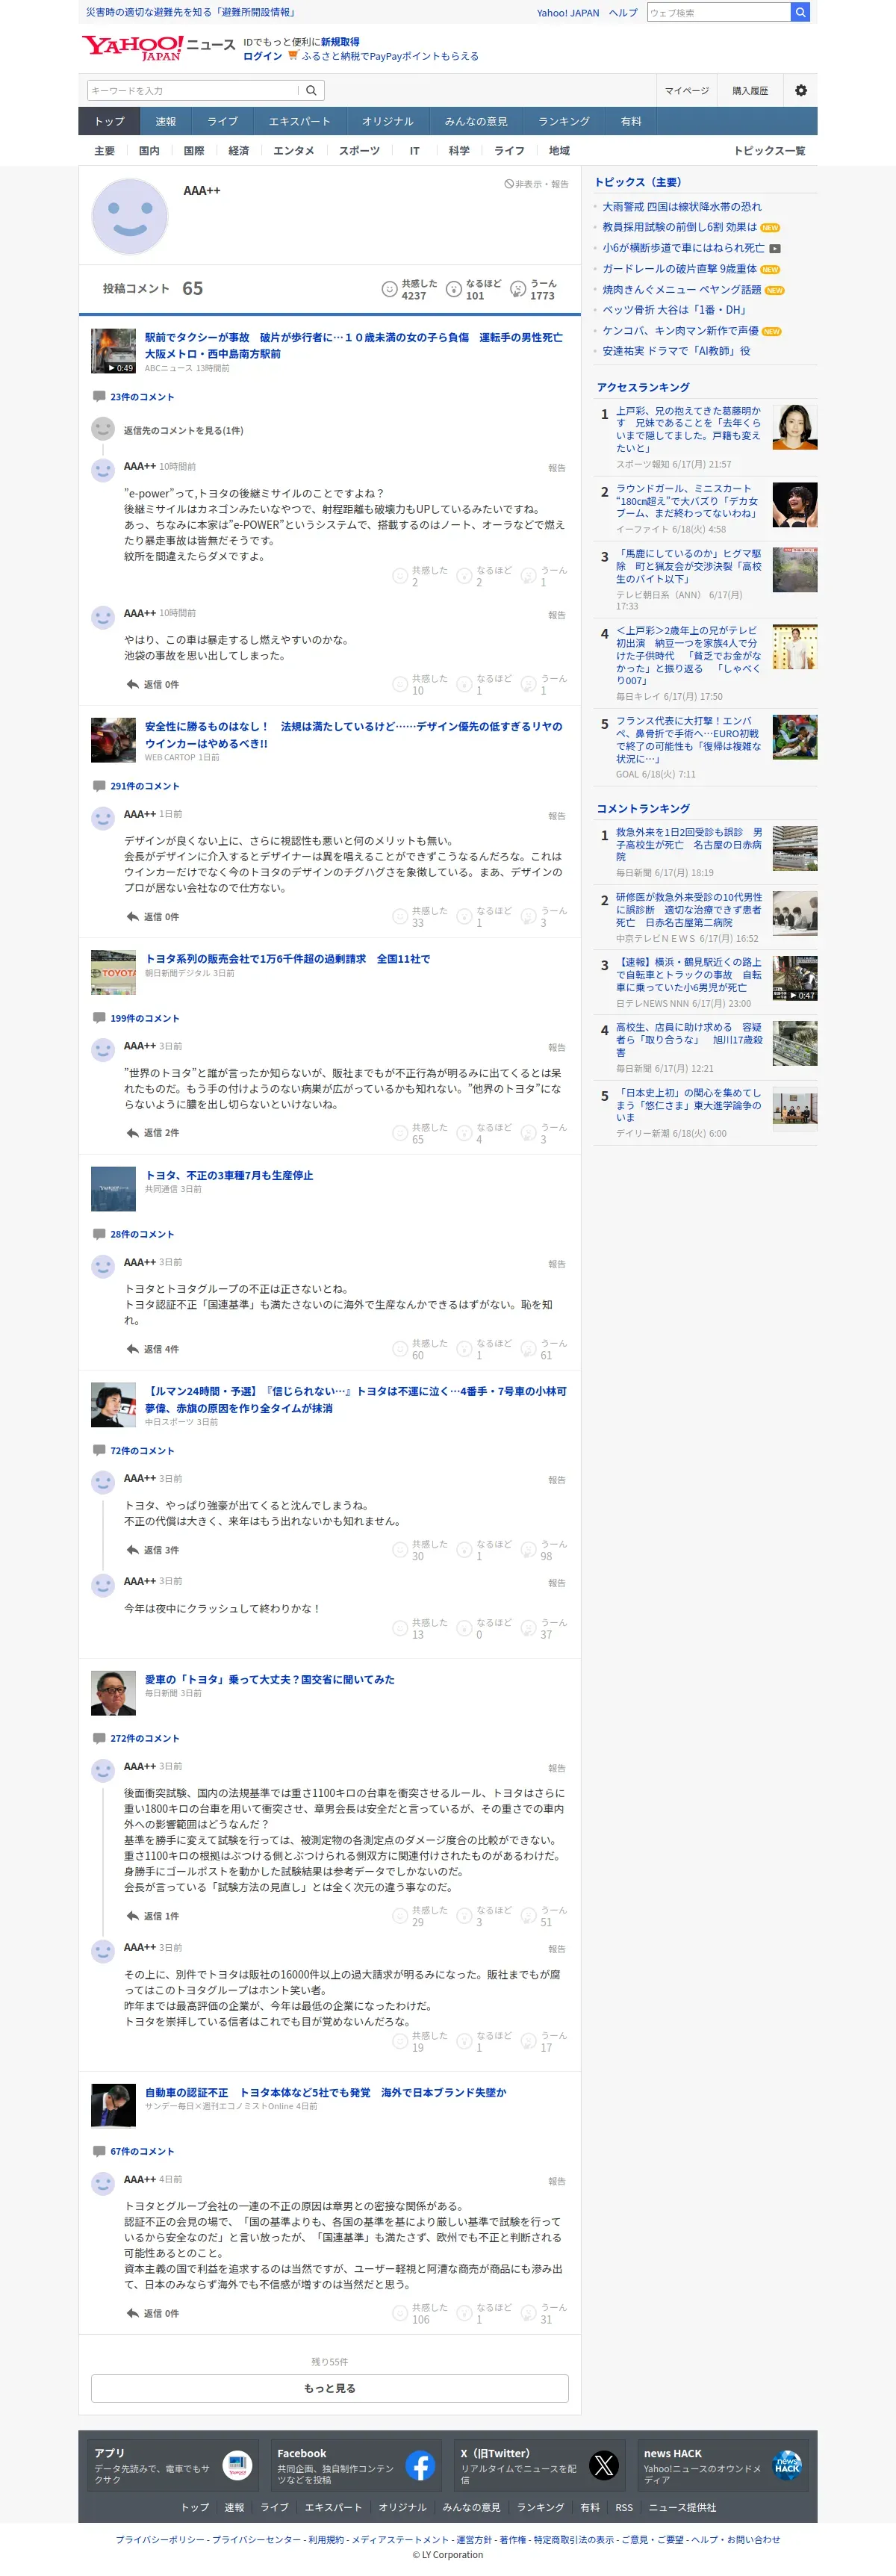Click the Yahoo app icon in footer
This screenshot has width=896, height=2576.
pos(237,2465)
